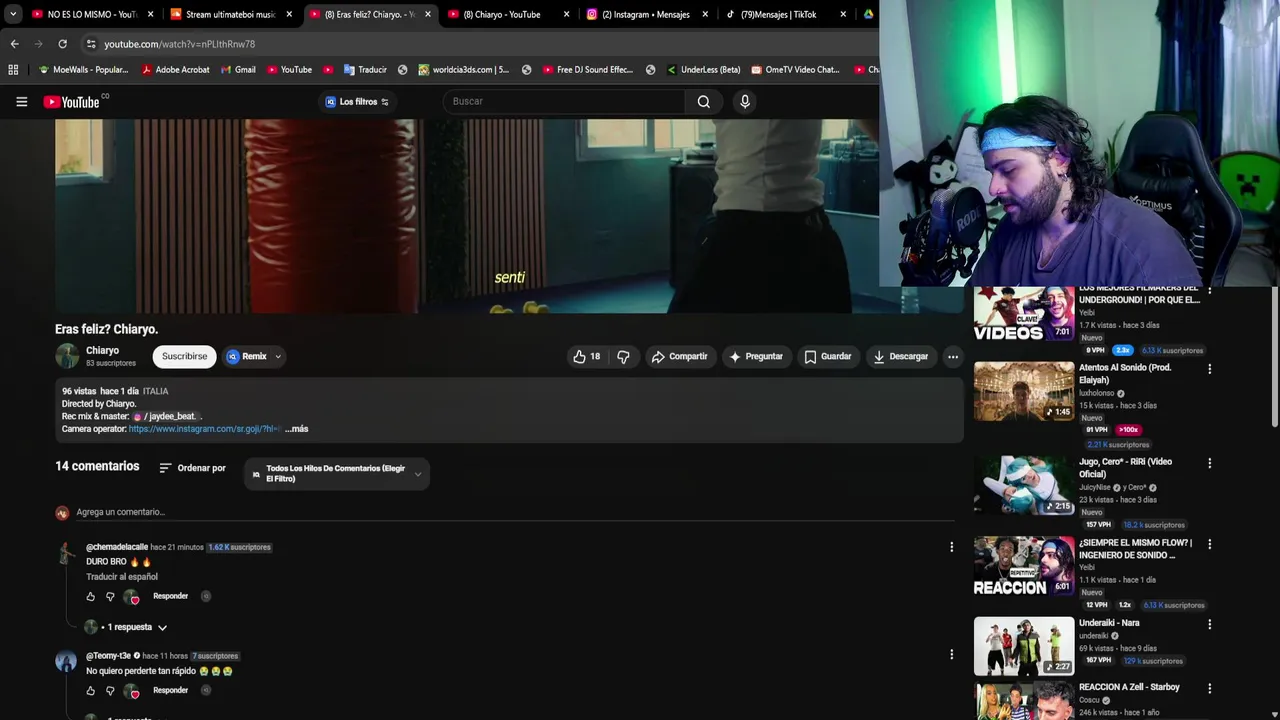Screen dimensions: 1280x720
Task: Go back with the browser back arrow
Action: pyautogui.click(x=14, y=44)
